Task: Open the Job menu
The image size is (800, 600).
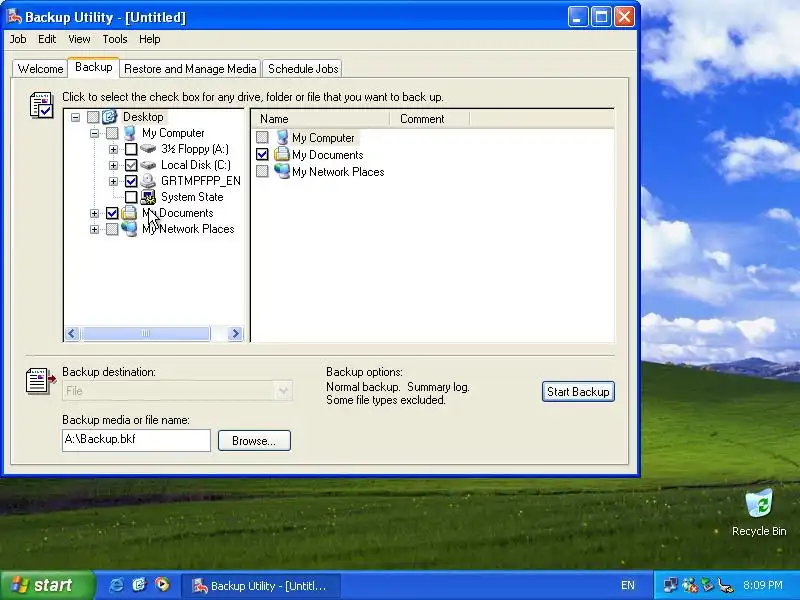Action: [x=18, y=39]
